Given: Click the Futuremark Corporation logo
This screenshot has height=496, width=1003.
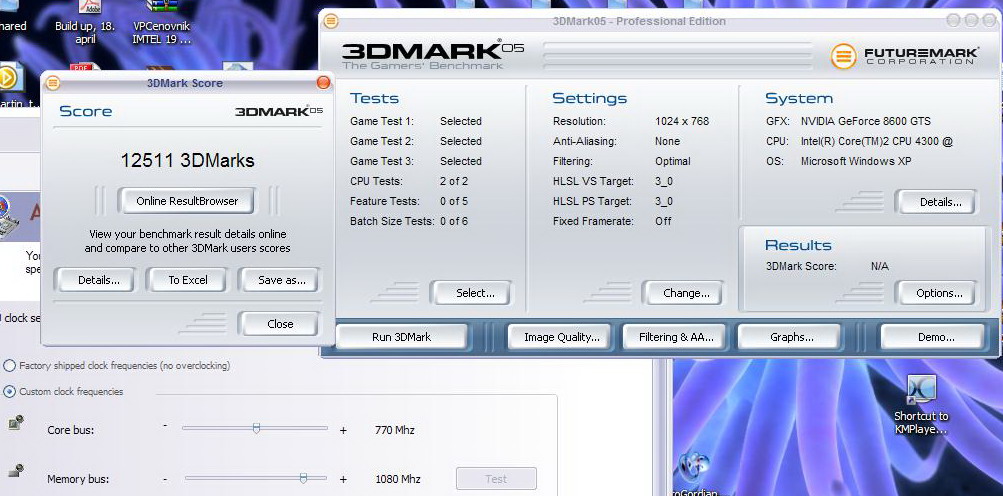Looking at the screenshot, I should click(x=904, y=56).
